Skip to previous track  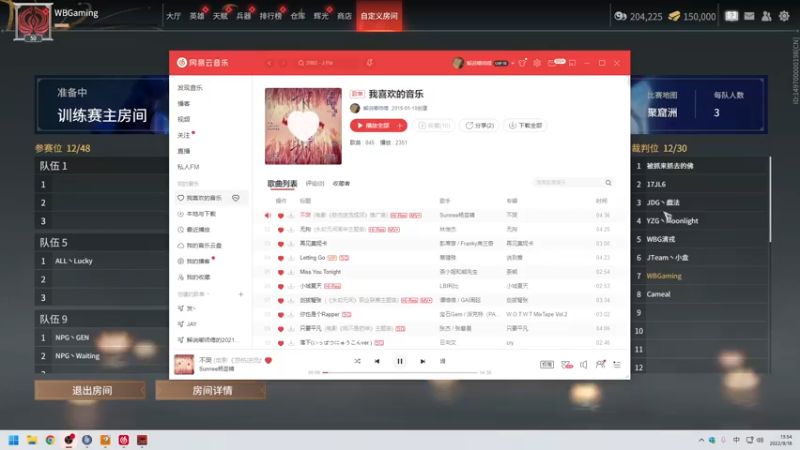point(377,361)
